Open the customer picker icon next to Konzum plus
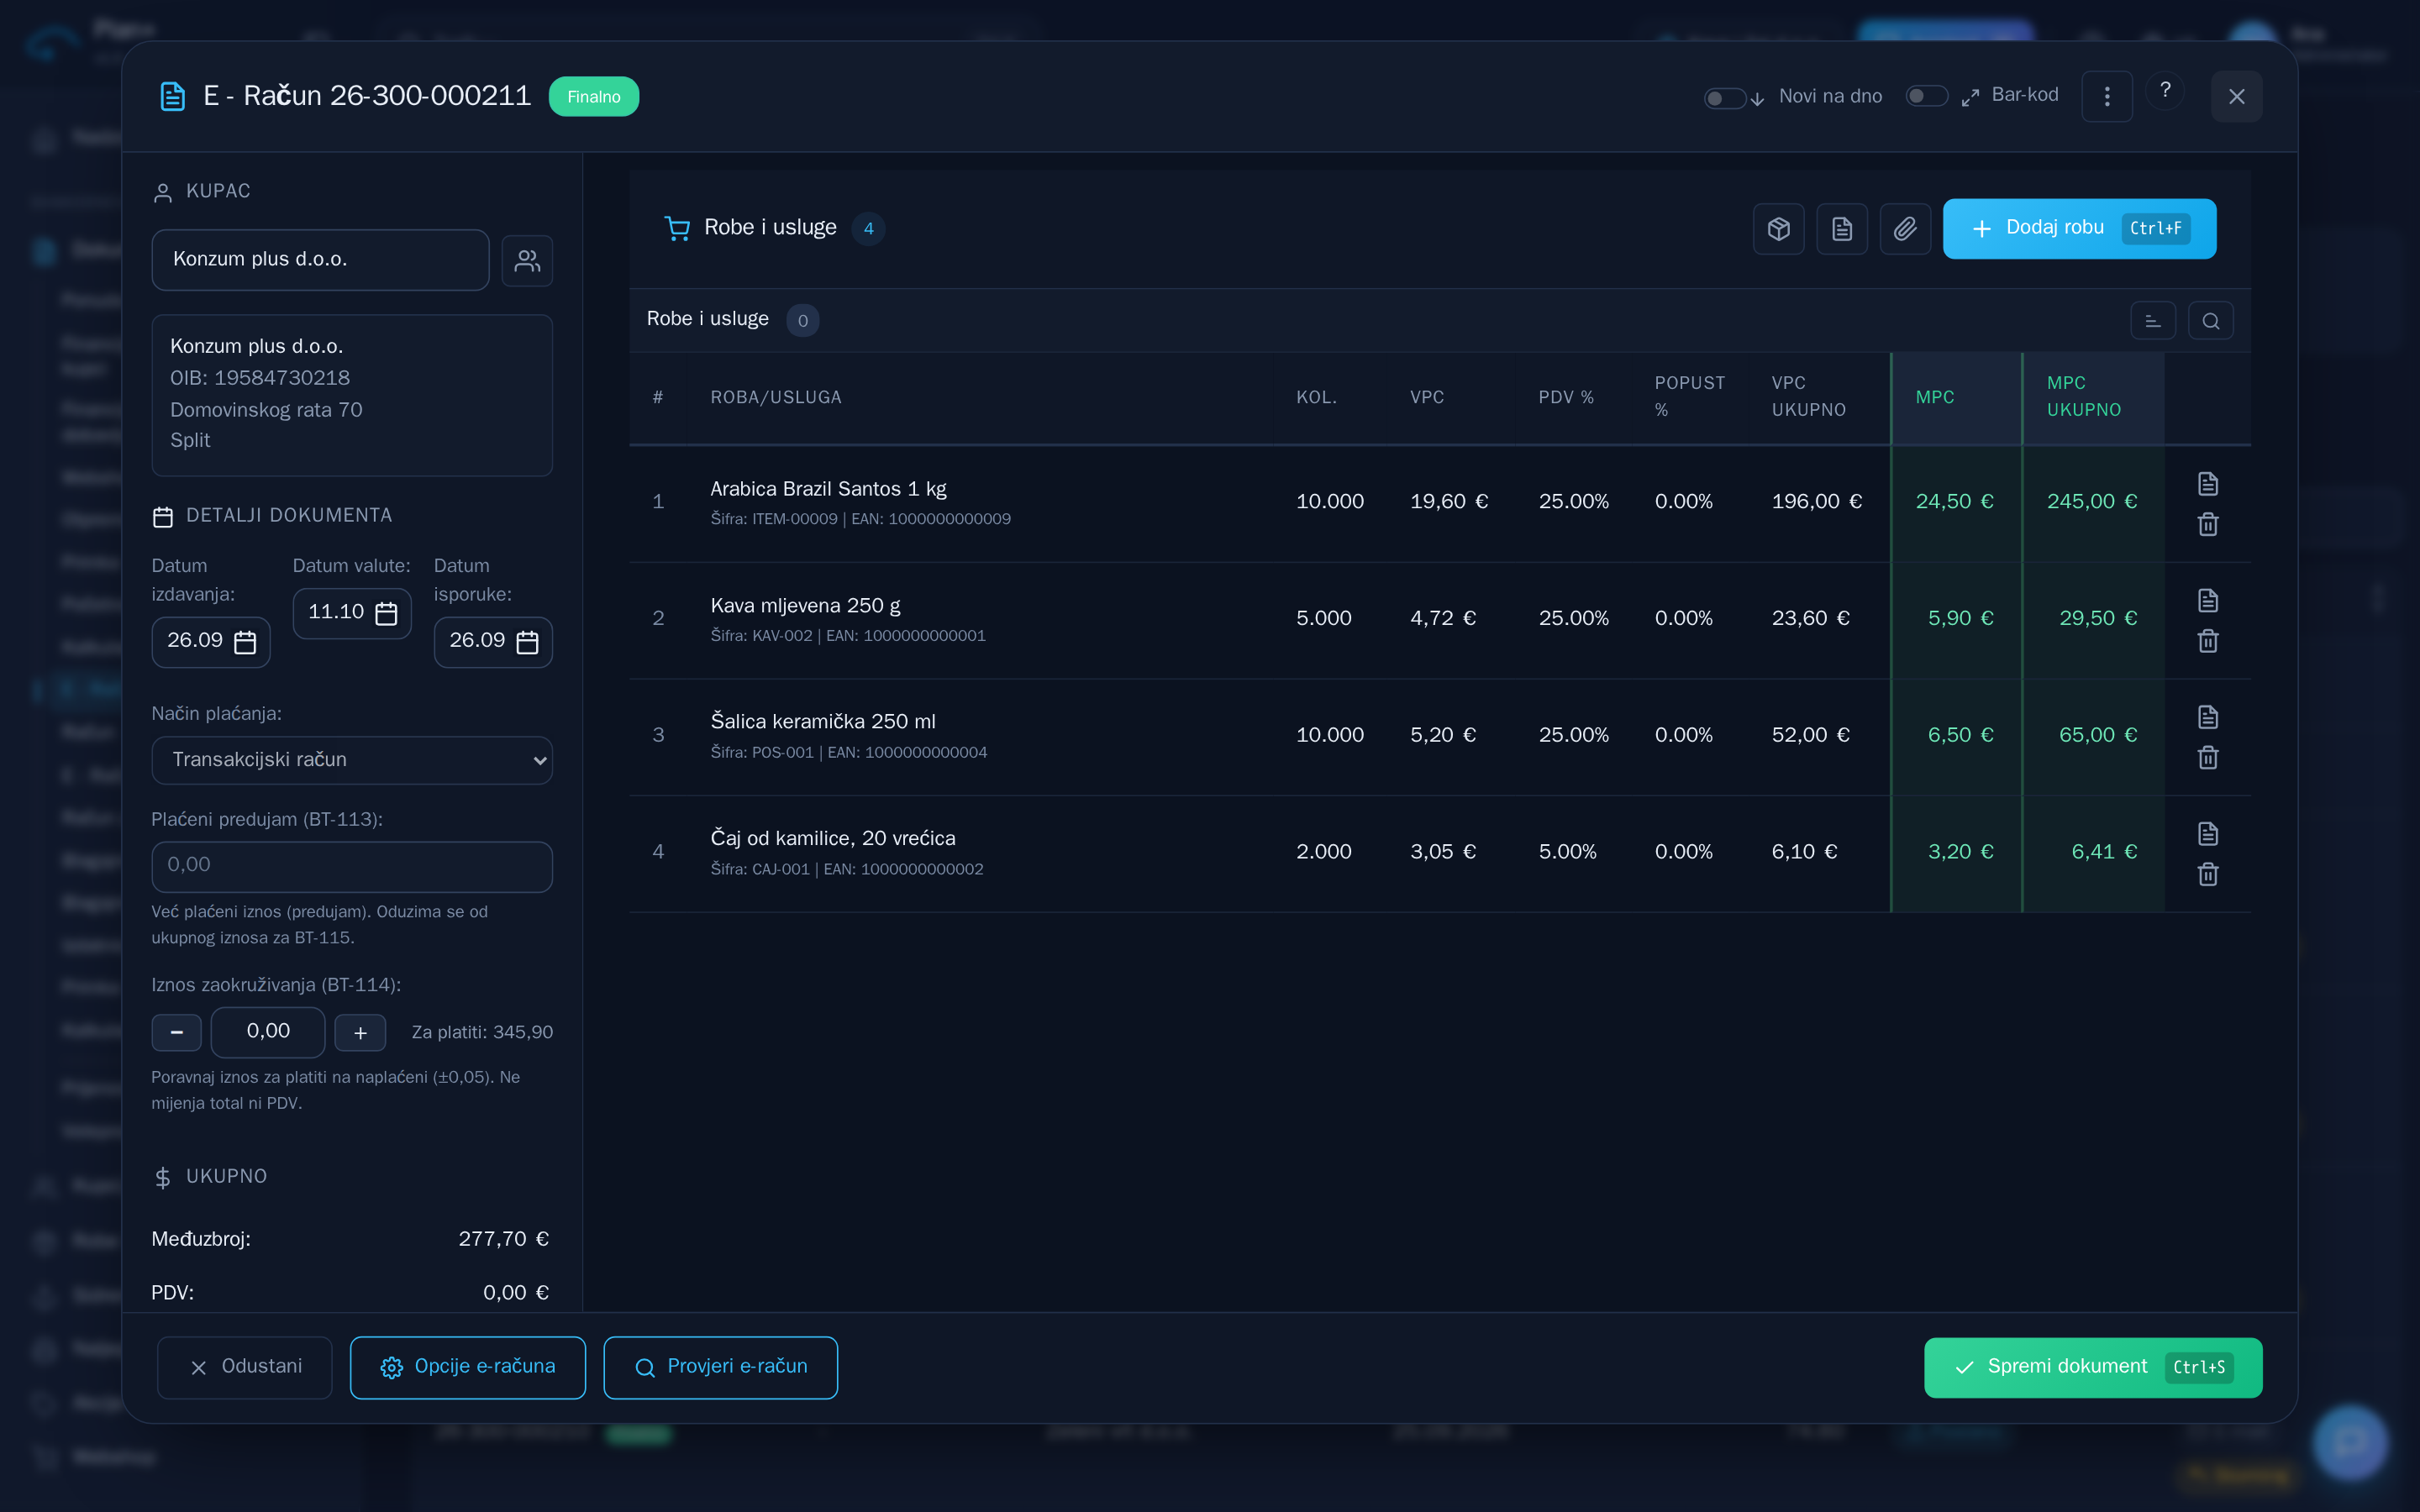The width and height of the screenshot is (2420, 1512). pyautogui.click(x=527, y=261)
